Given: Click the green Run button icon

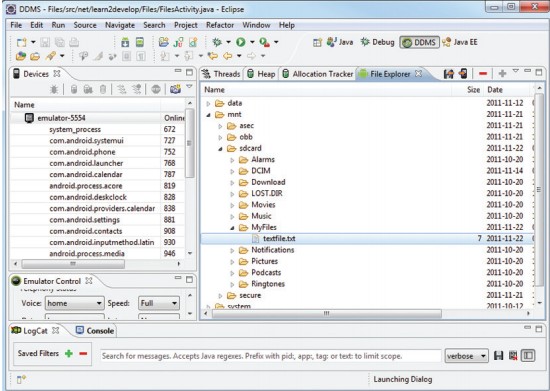Looking at the screenshot, I should (x=241, y=42).
